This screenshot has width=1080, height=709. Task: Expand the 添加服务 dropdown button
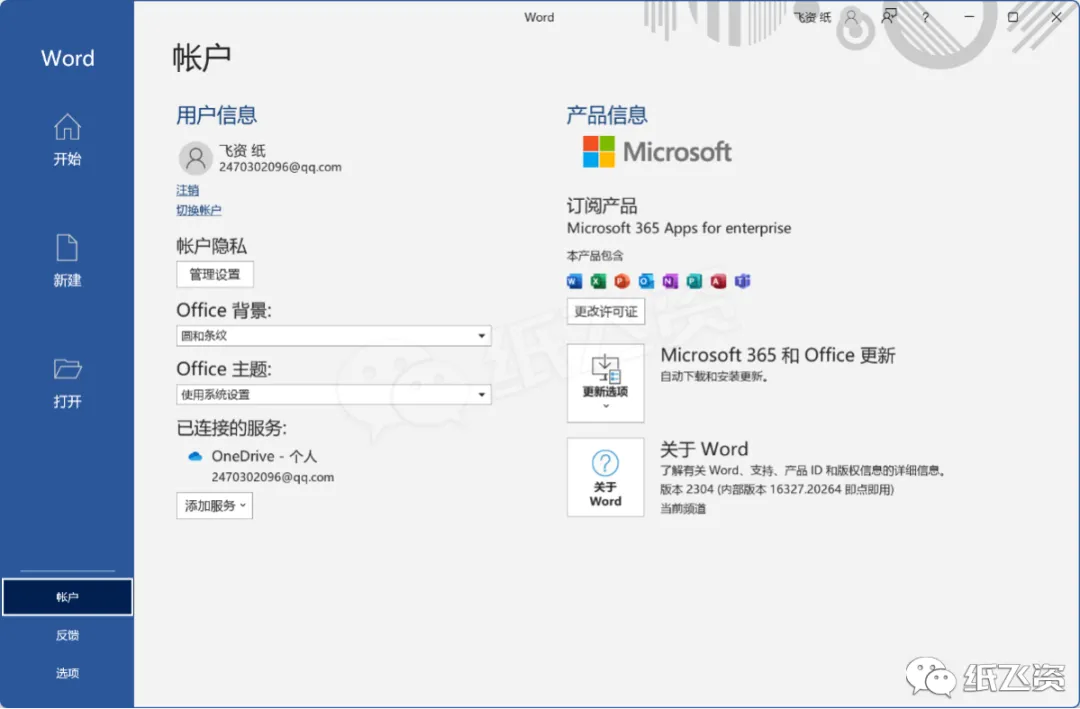coord(214,506)
